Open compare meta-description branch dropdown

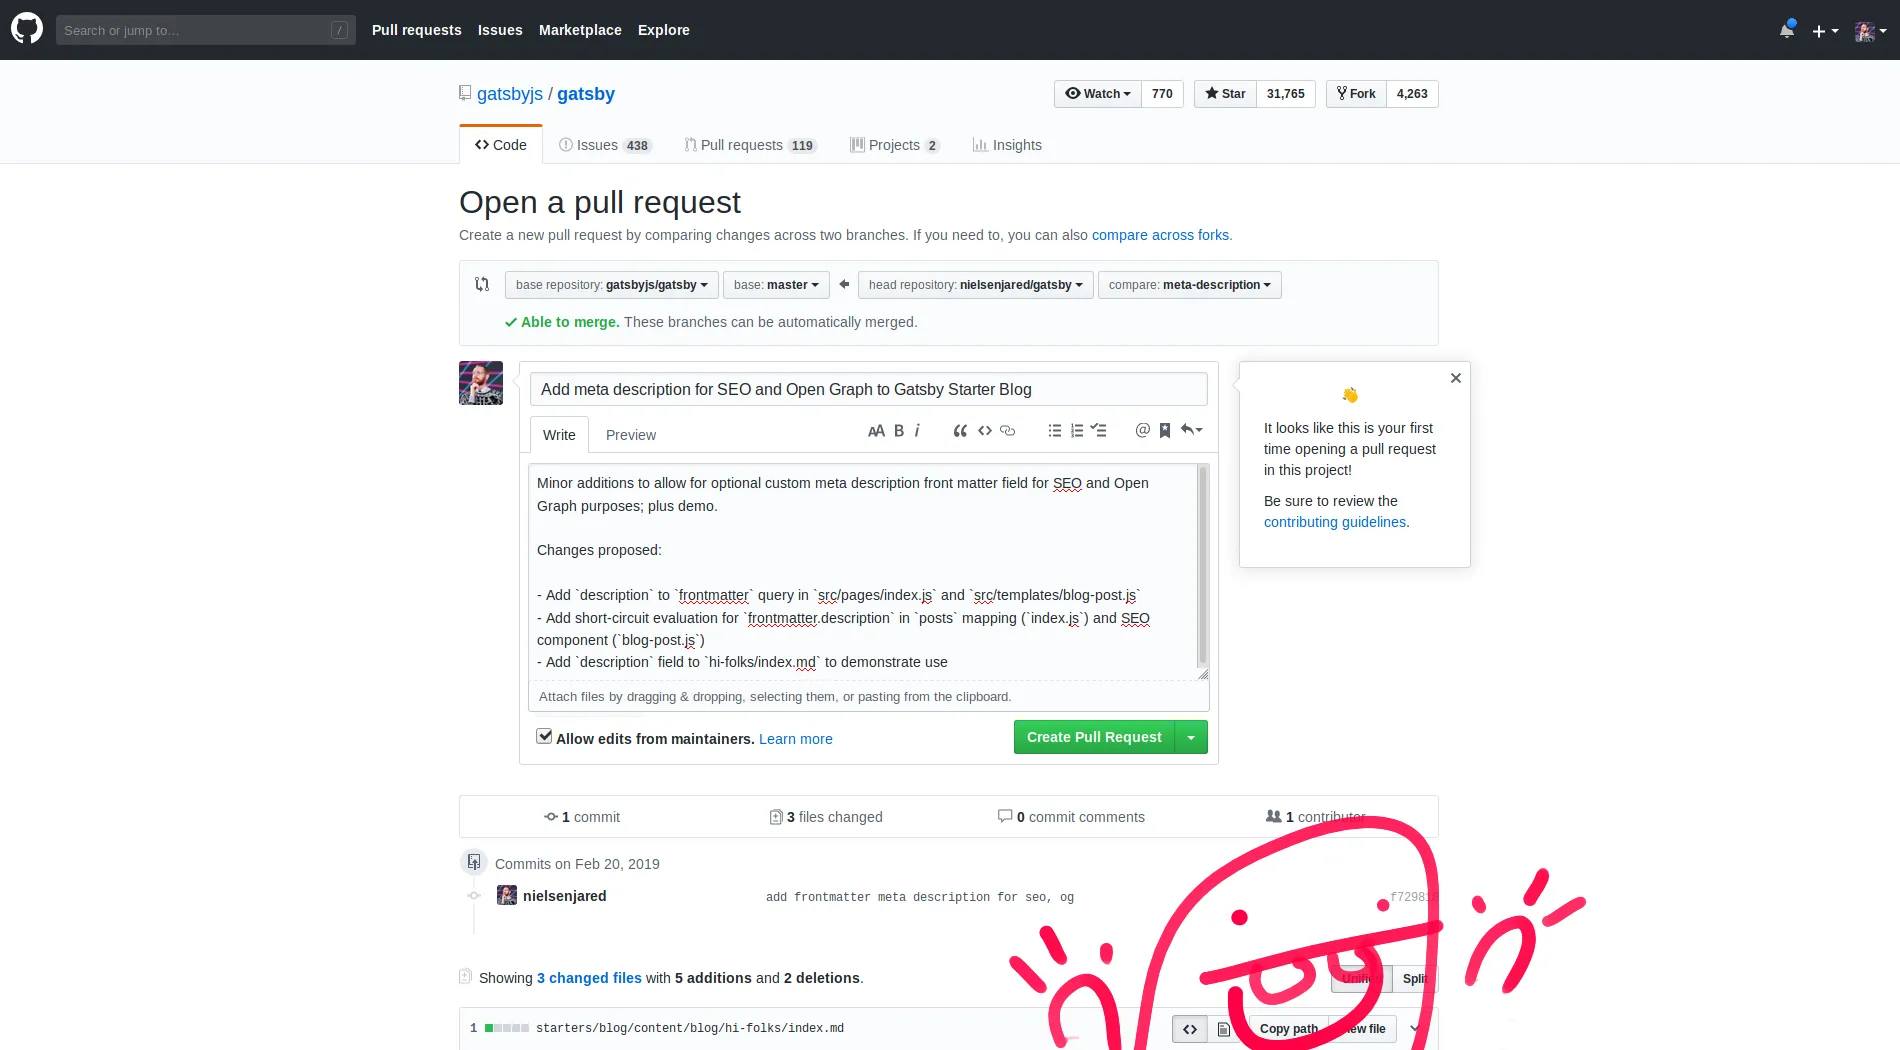[x=1190, y=285]
